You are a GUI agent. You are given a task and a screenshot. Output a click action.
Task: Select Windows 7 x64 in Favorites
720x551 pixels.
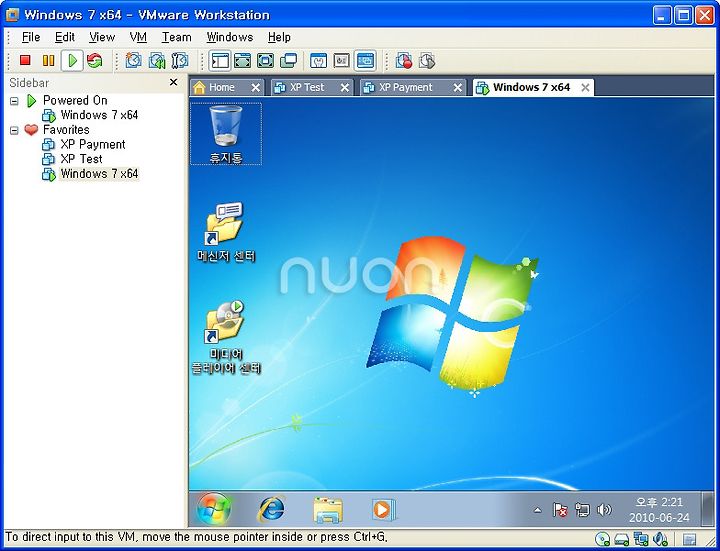click(x=99, y=174)
